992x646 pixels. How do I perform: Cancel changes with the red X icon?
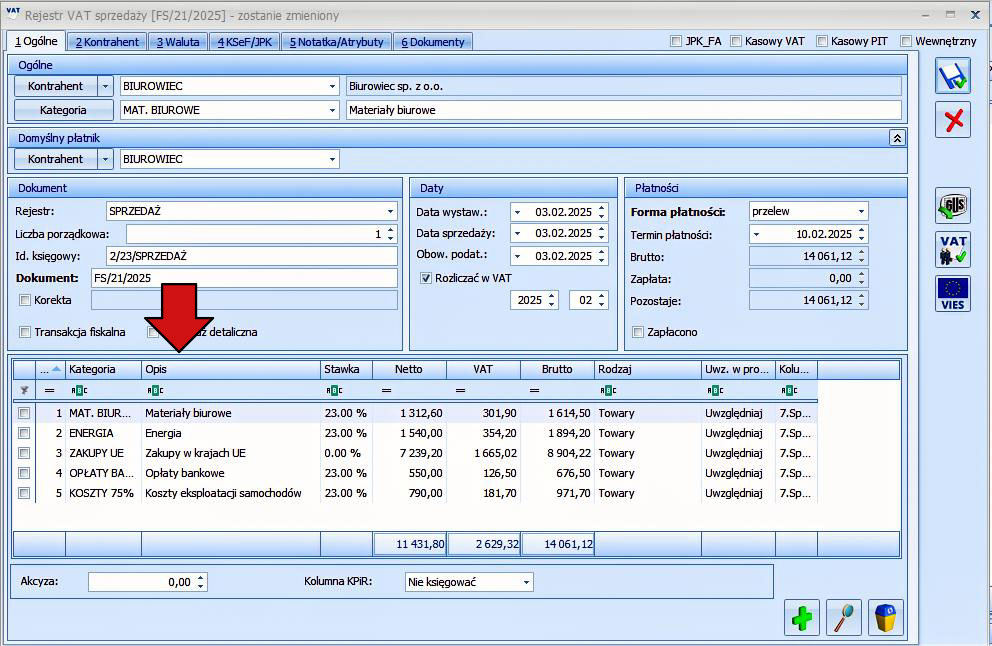(x=953, y=120)
